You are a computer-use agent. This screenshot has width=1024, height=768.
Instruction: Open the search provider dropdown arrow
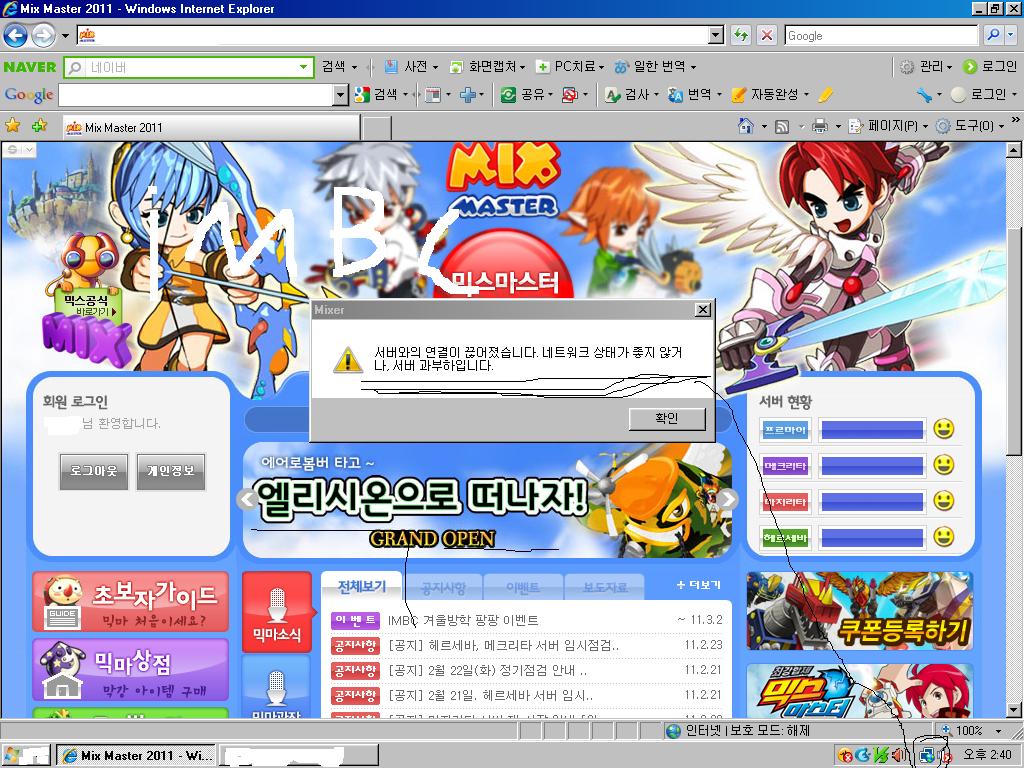[x=1012, y=35]
